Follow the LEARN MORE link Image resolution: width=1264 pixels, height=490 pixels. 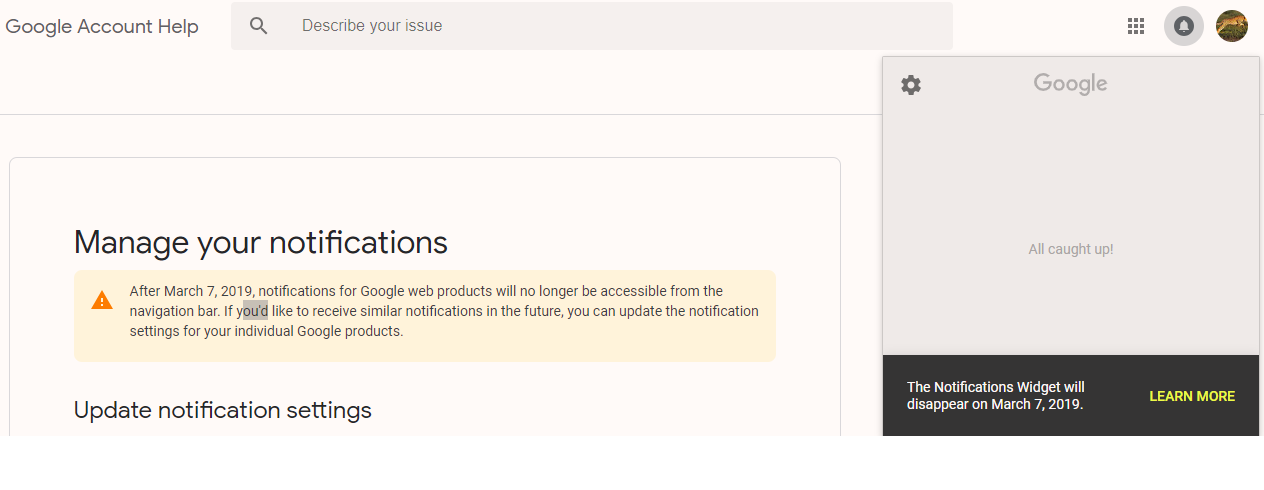(x=1192, y=397)
